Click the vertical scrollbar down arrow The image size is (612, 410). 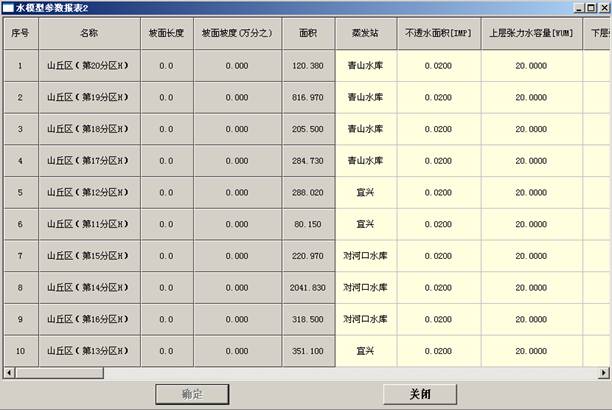point(604,361)
